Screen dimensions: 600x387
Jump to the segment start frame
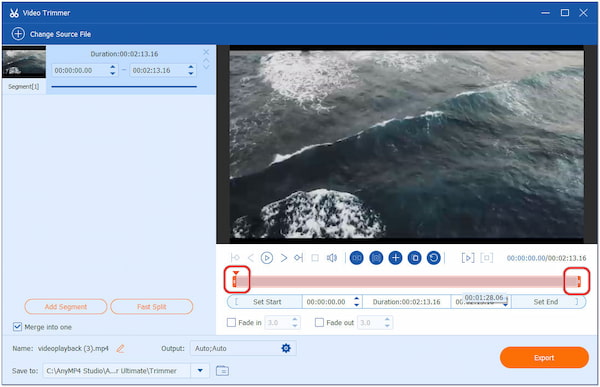tap(235, 258)
